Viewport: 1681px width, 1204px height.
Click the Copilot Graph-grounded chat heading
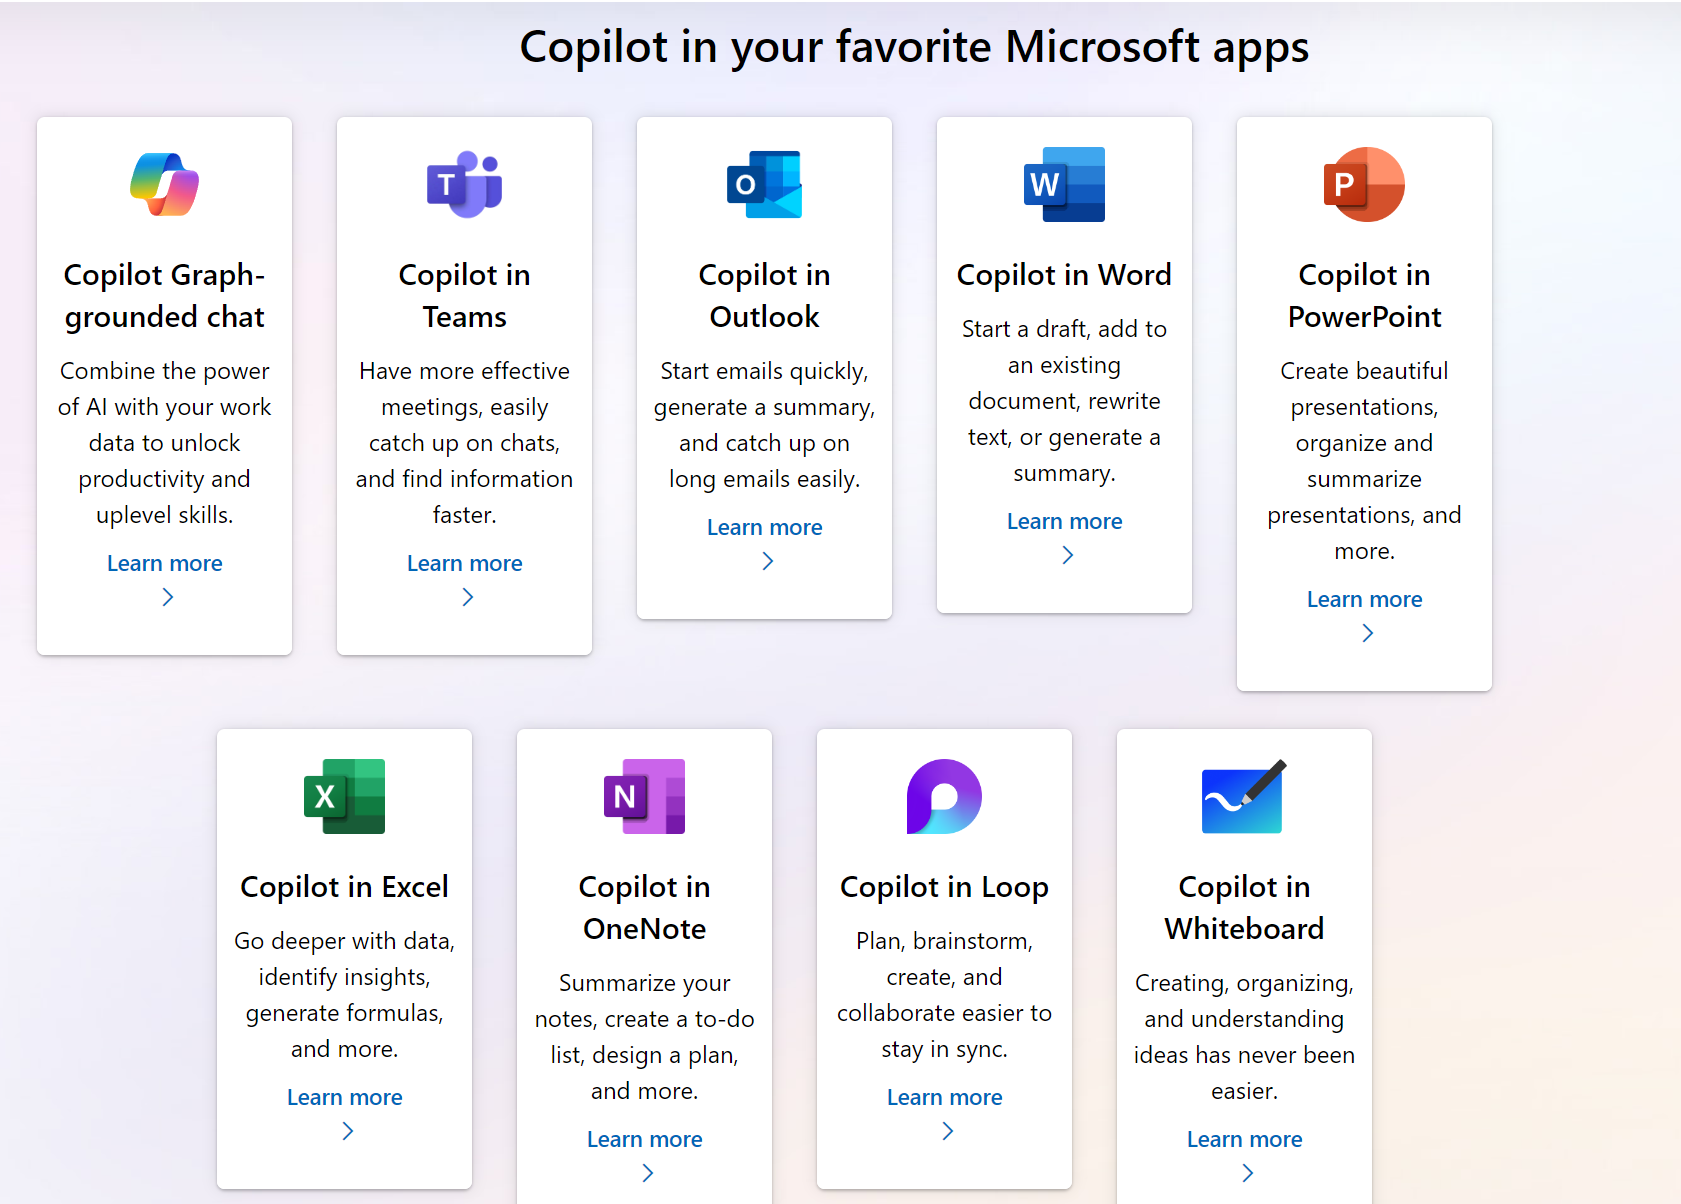point(165,296)
